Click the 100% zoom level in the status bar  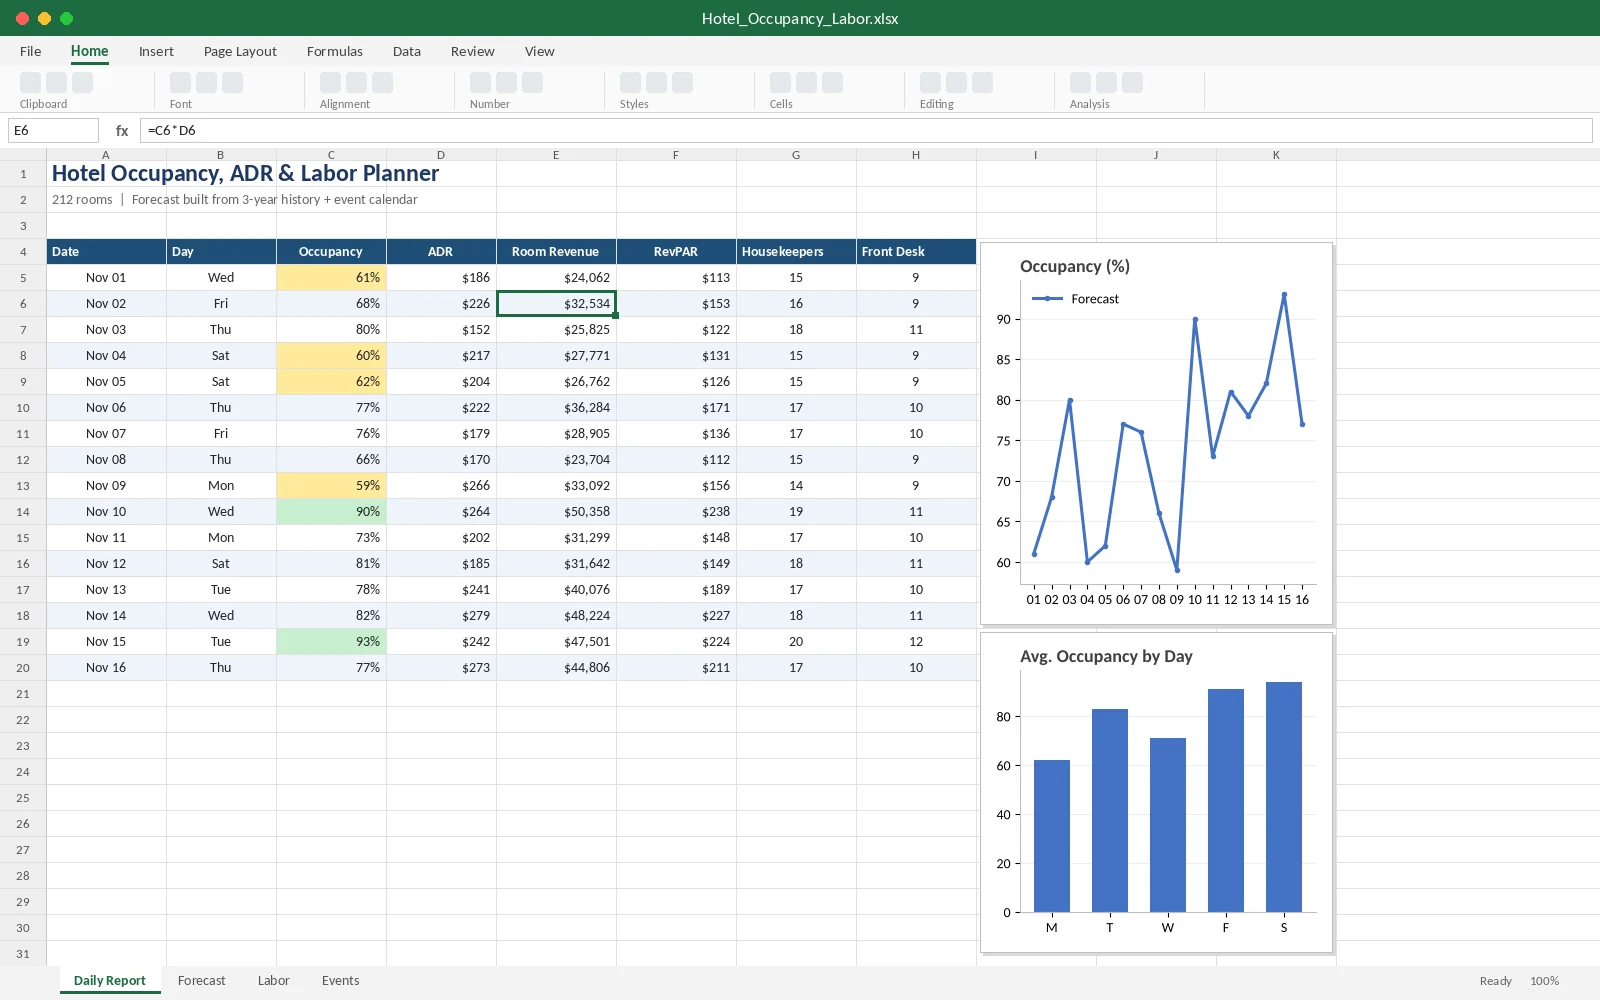[x=1544, y=981]
